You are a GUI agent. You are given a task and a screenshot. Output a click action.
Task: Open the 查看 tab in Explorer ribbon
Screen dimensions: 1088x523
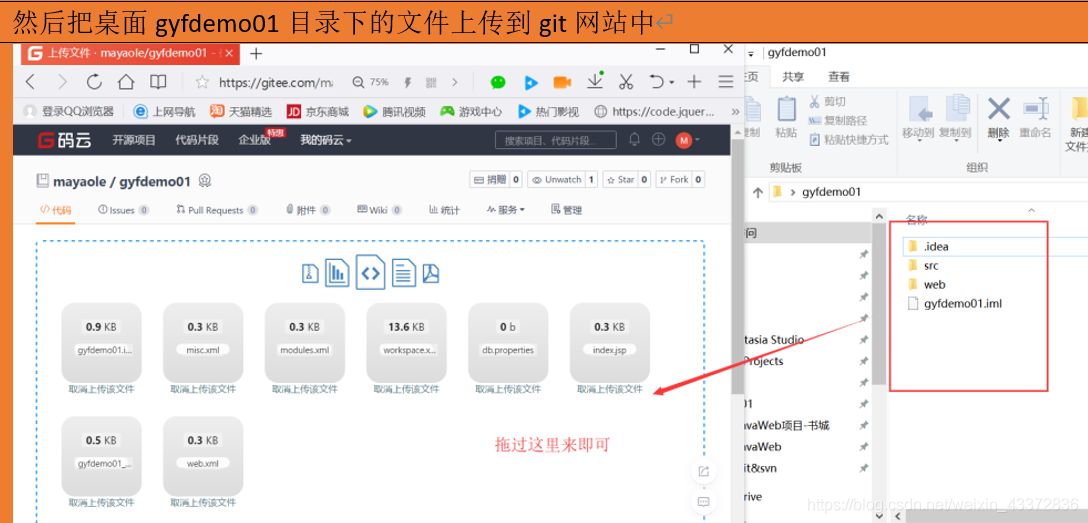(x=839, y=77)
